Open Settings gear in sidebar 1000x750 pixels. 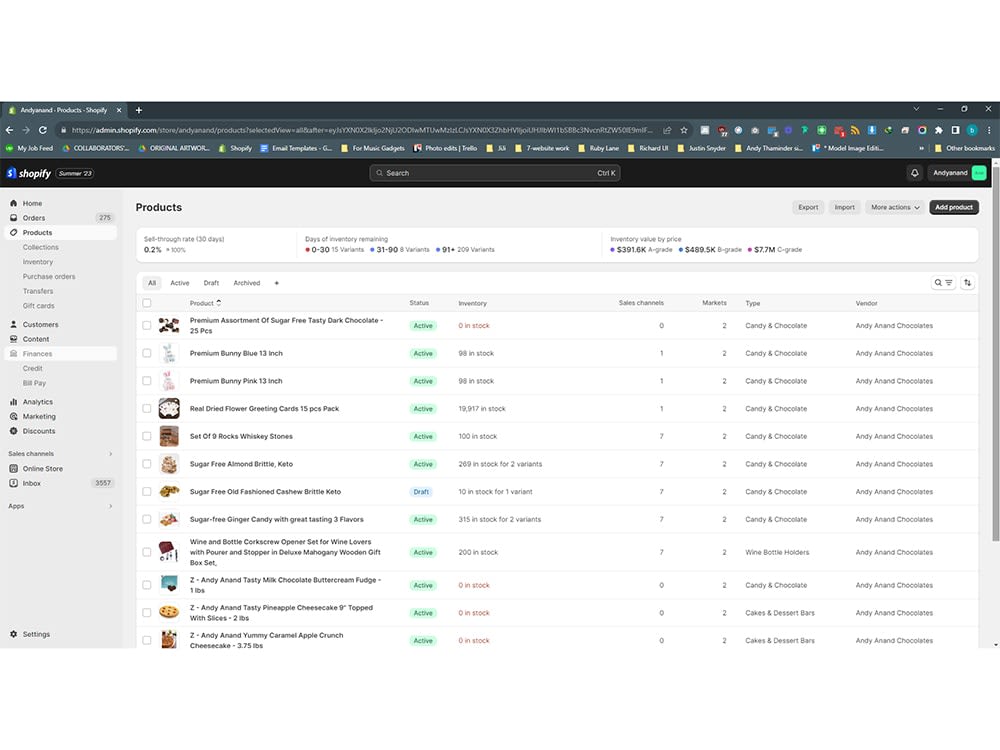(13, 634)
